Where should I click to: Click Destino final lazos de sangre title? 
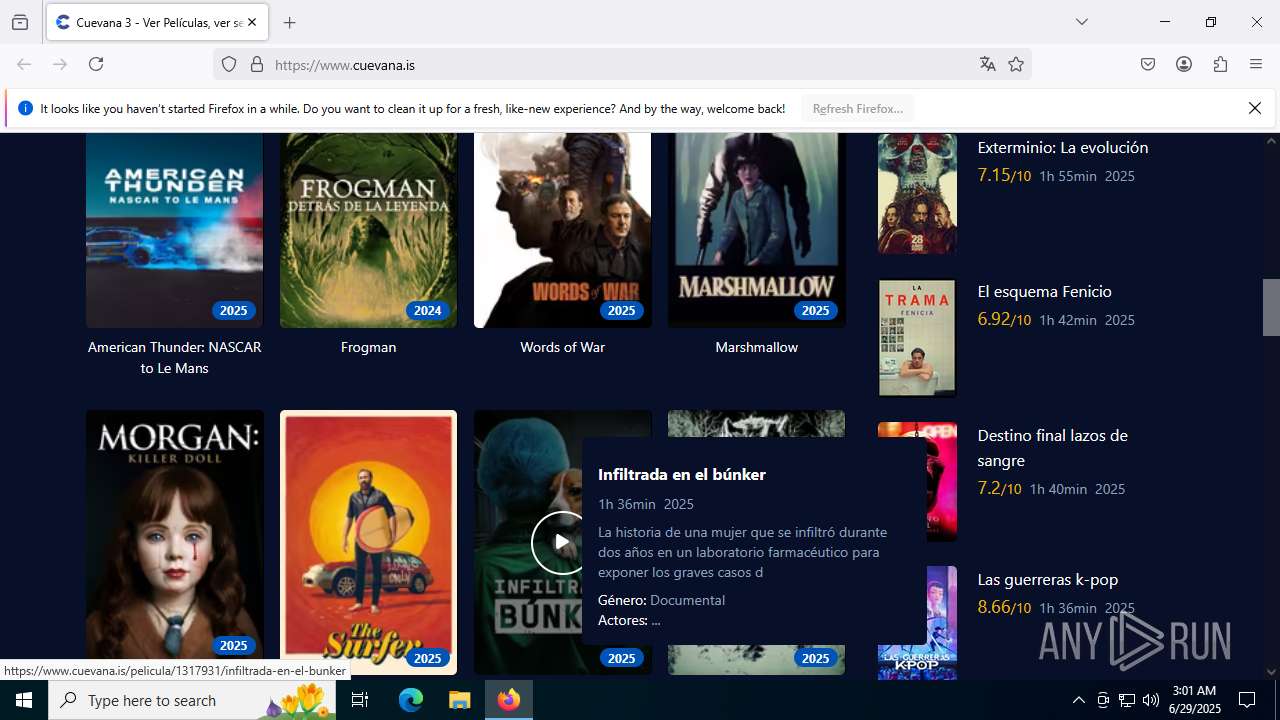(1052, 448)
